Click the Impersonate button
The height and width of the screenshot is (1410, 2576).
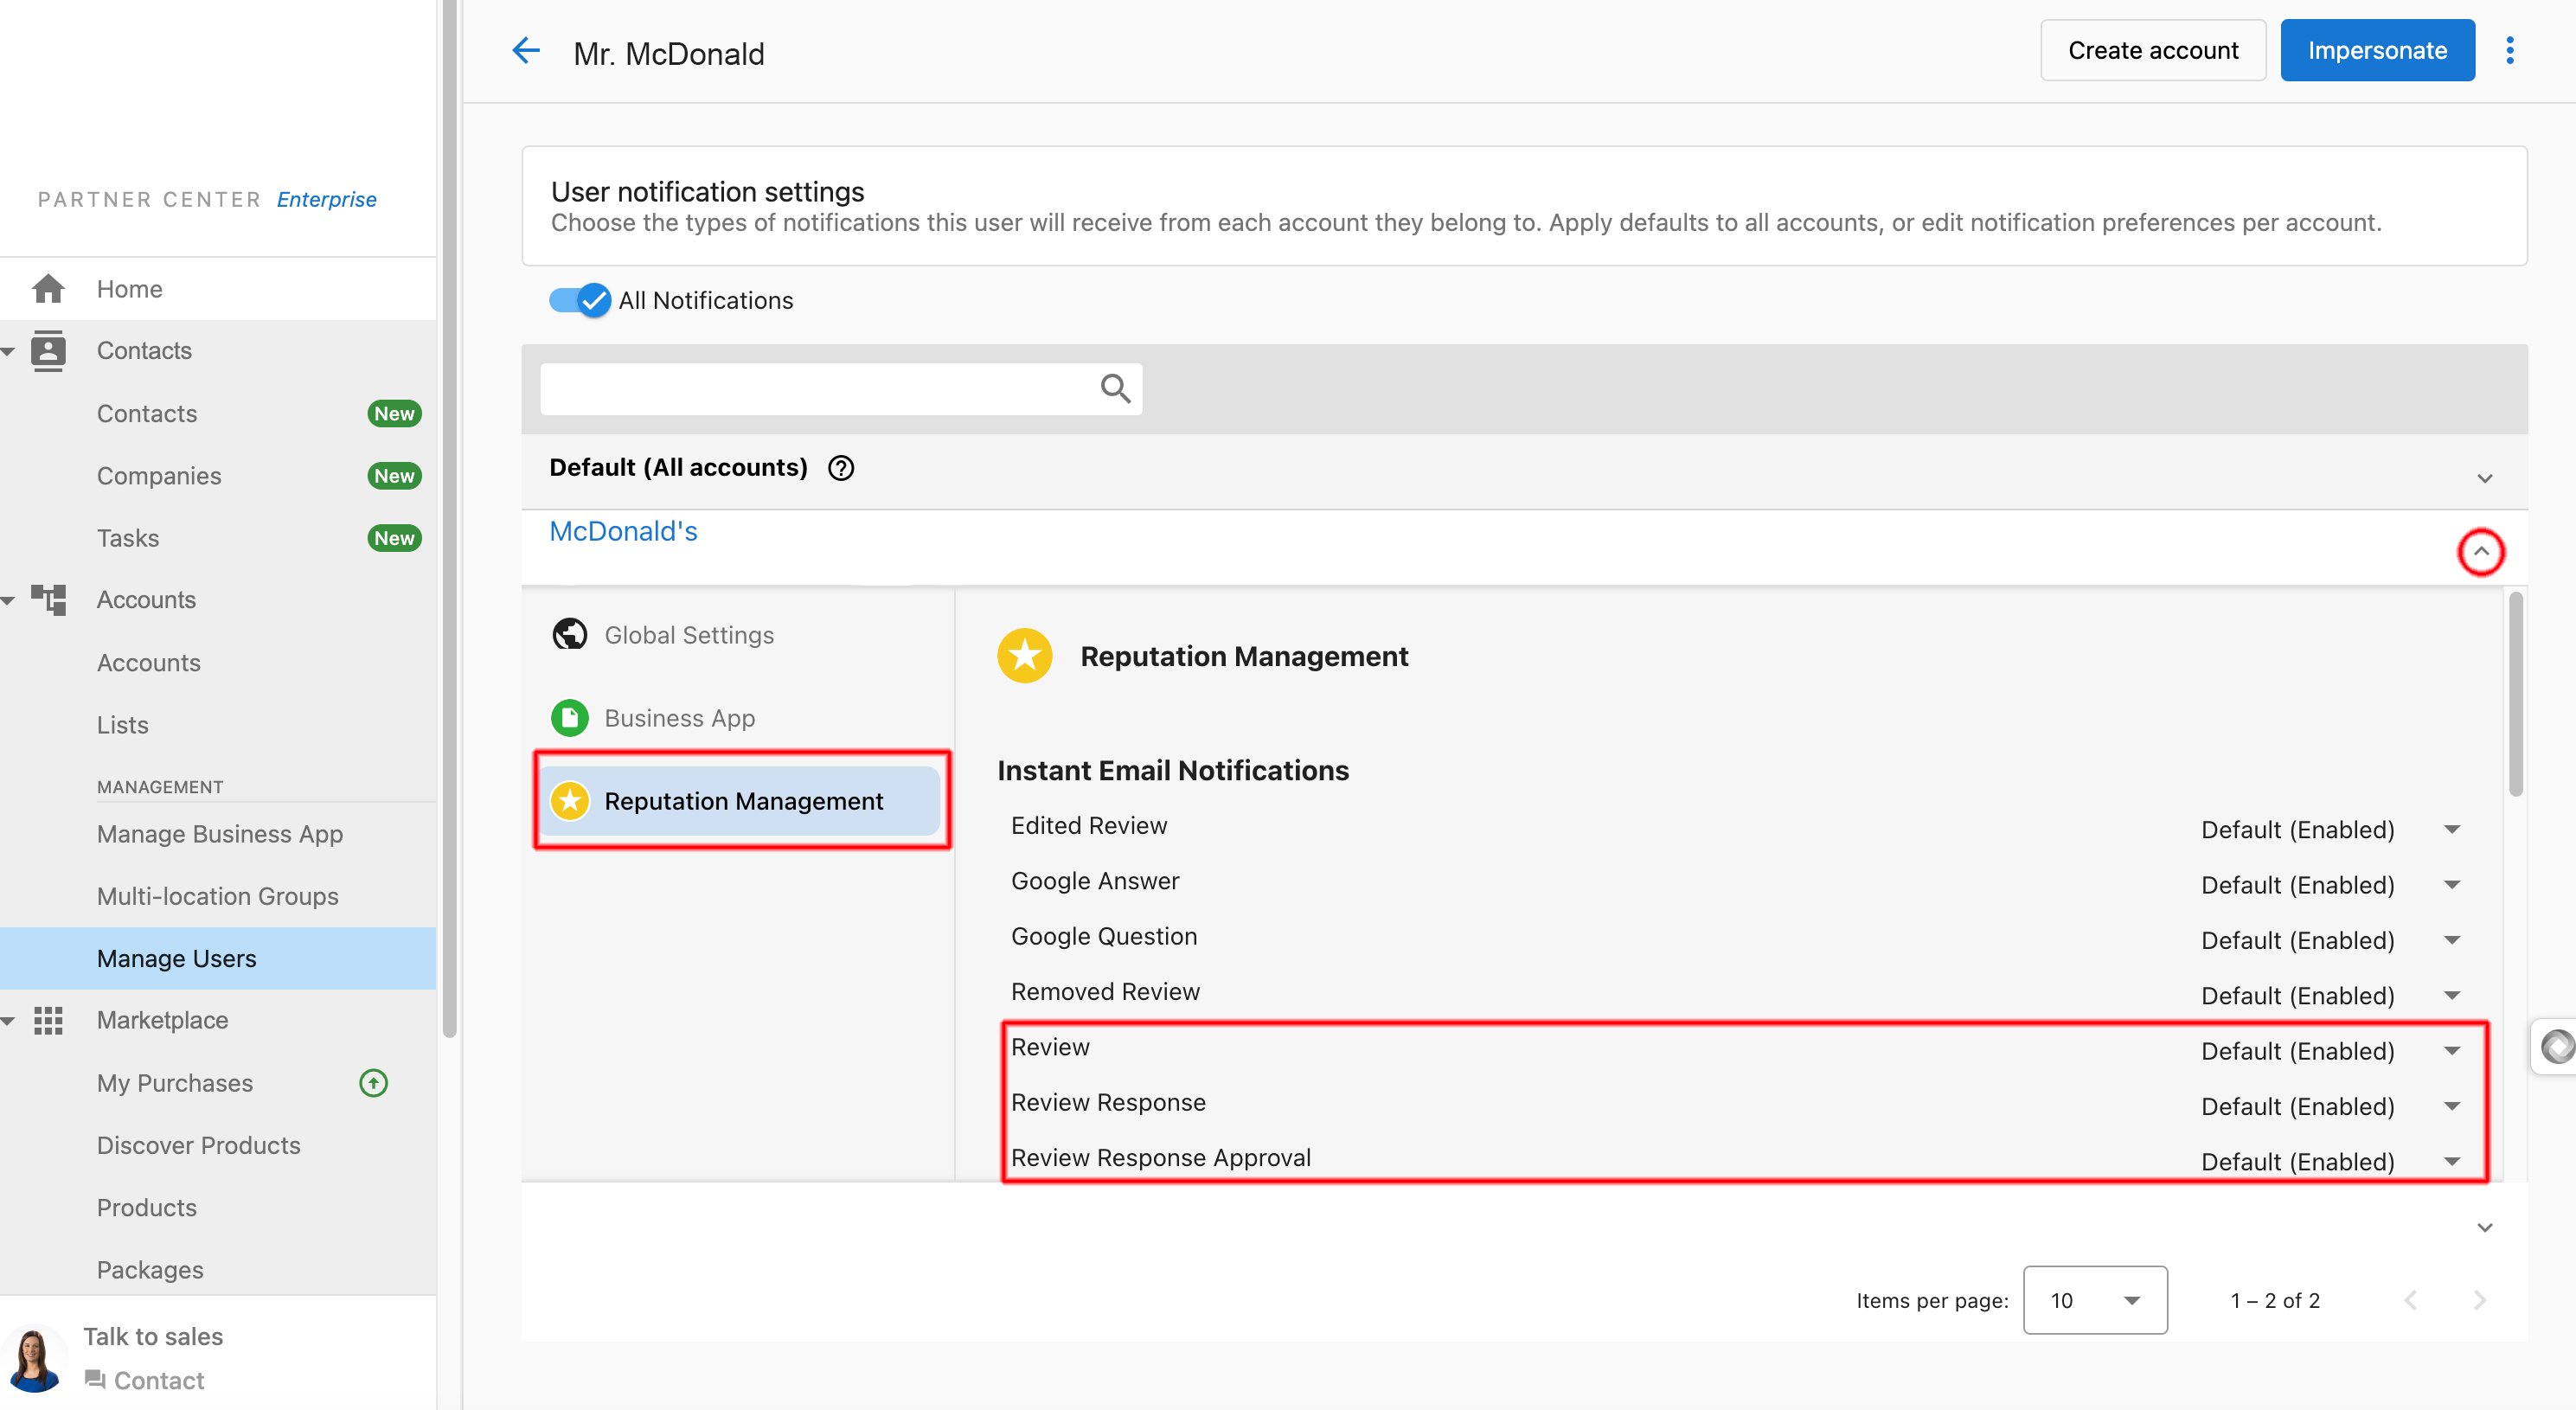click(2376, 51)
